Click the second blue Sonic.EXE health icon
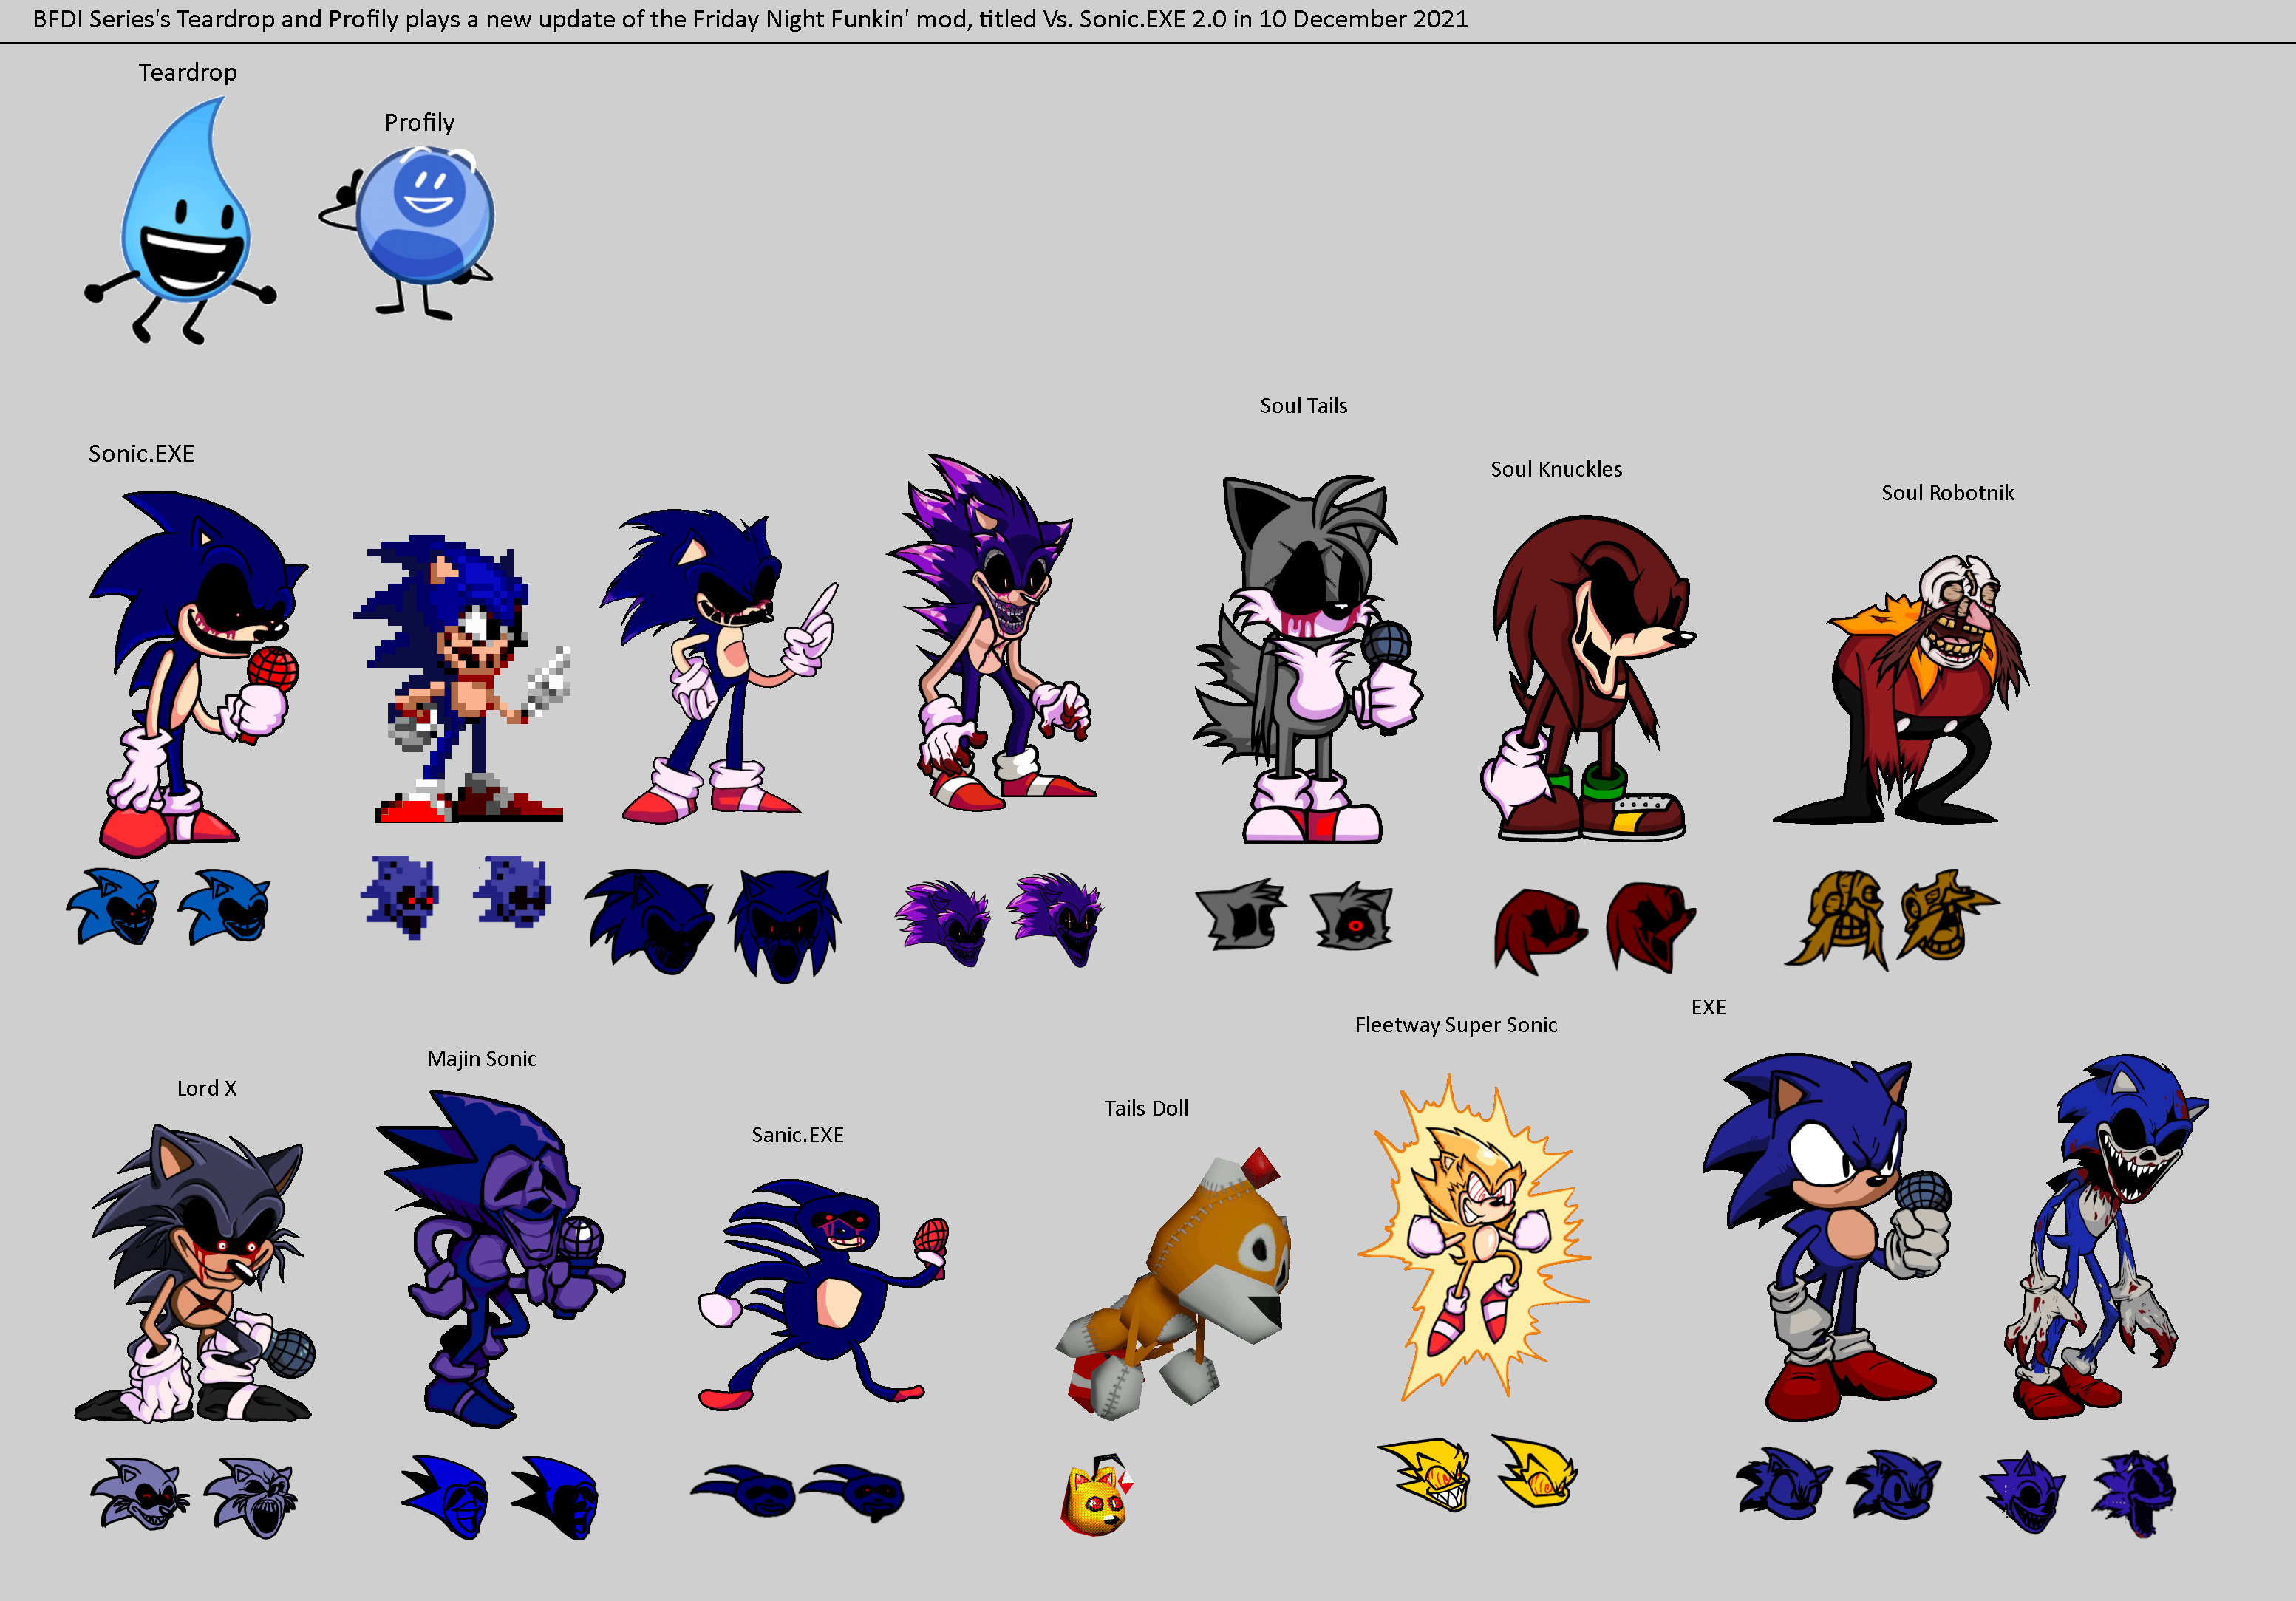The height and width of the screenshot is (1601, 2296). pyautogui.click(x=224, y=907)
